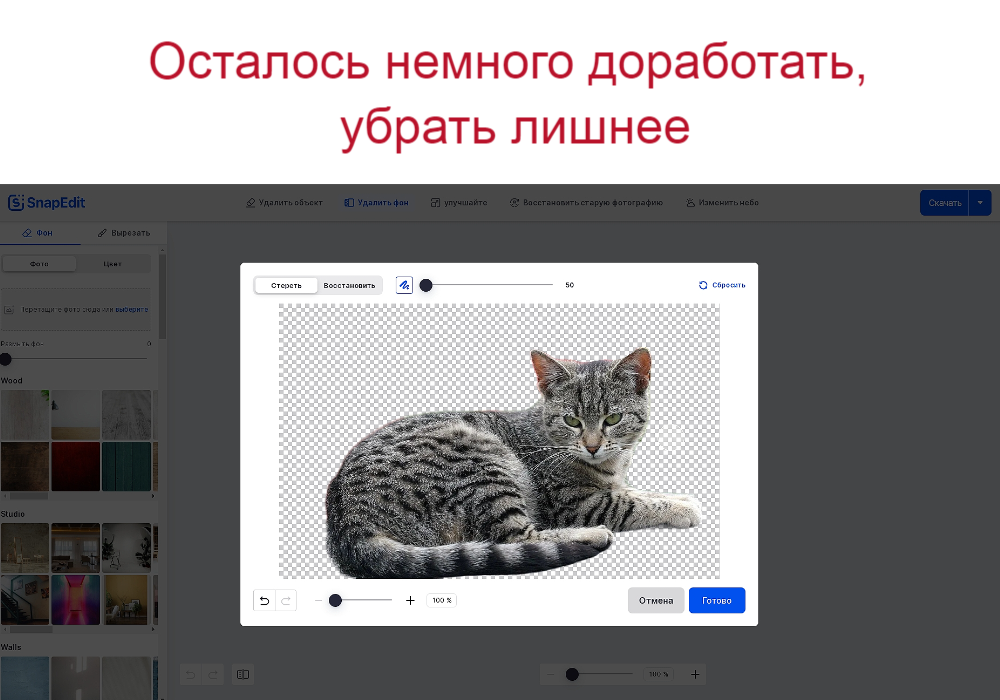Confirm editing with the Готово button
The height and width of the screenshot is (700, 1000).
point(716,600)
